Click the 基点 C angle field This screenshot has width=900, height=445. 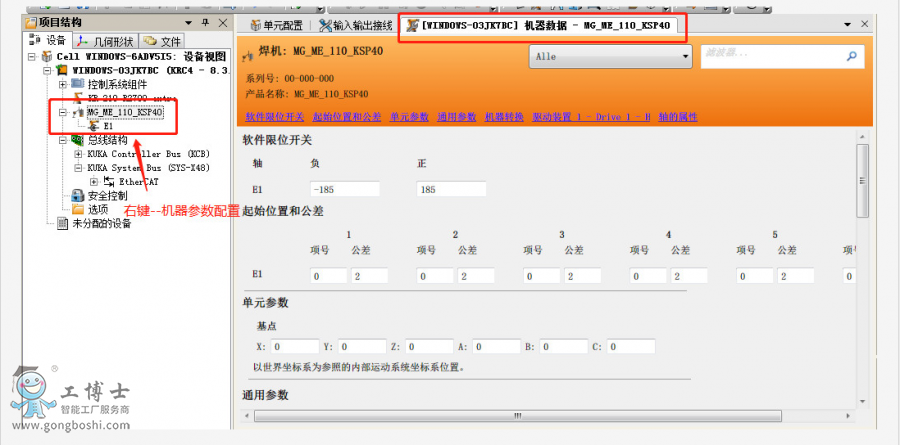(631, 347)
